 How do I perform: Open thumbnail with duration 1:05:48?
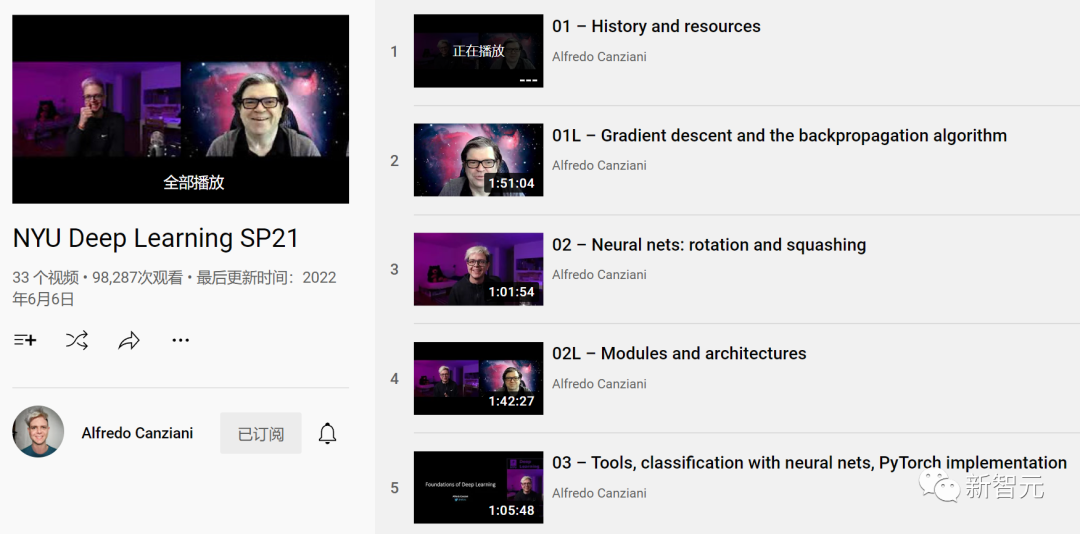478,487
